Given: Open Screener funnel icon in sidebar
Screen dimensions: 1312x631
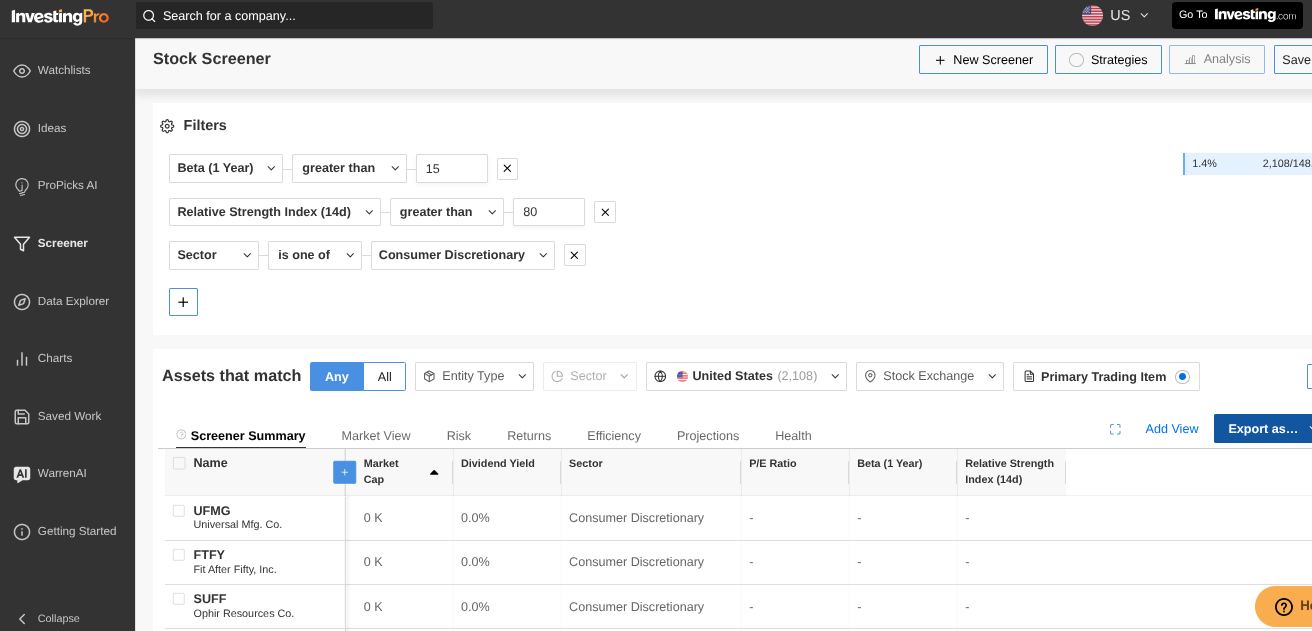Looking at the screenshot, I should point(21,243).
